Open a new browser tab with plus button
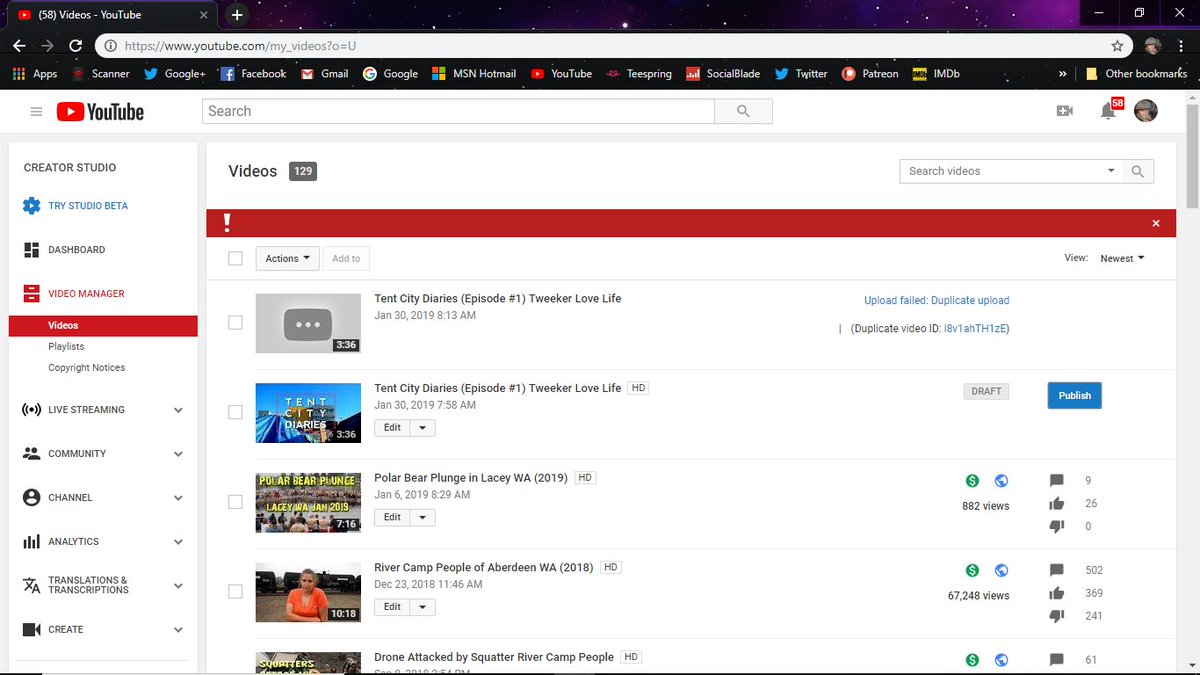This screenshot has width=1200, height=675. 237,15
